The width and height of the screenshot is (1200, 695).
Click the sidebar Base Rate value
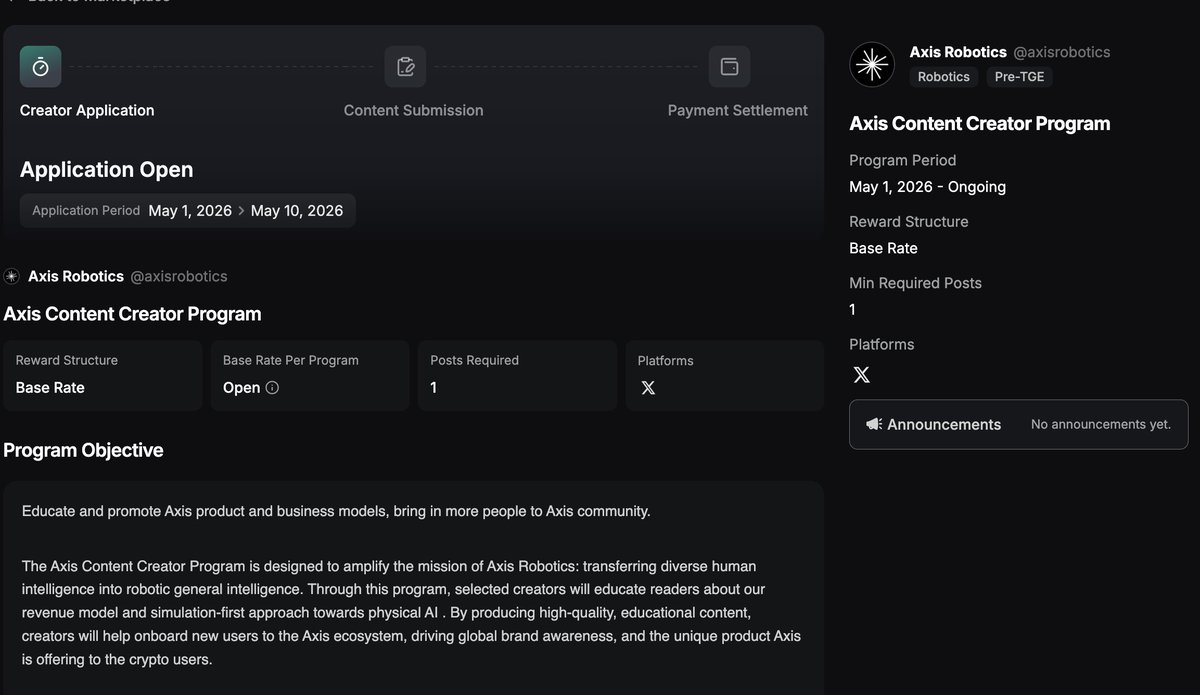[x=883, y=248]
